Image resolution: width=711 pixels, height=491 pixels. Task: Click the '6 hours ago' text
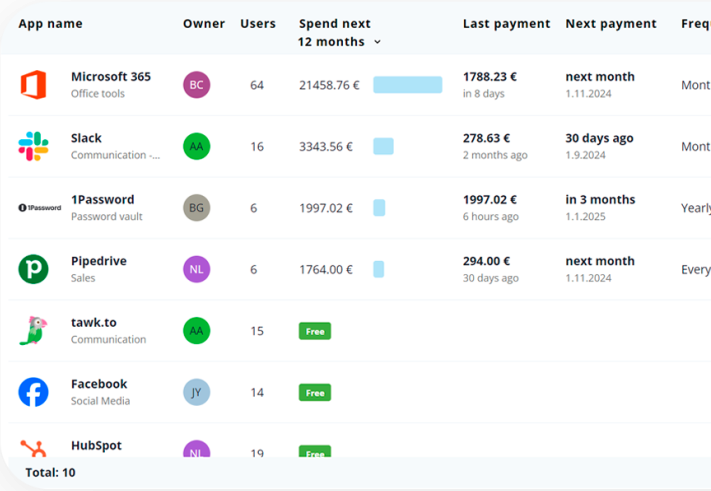pyautogui.click(x=490, y=217)
